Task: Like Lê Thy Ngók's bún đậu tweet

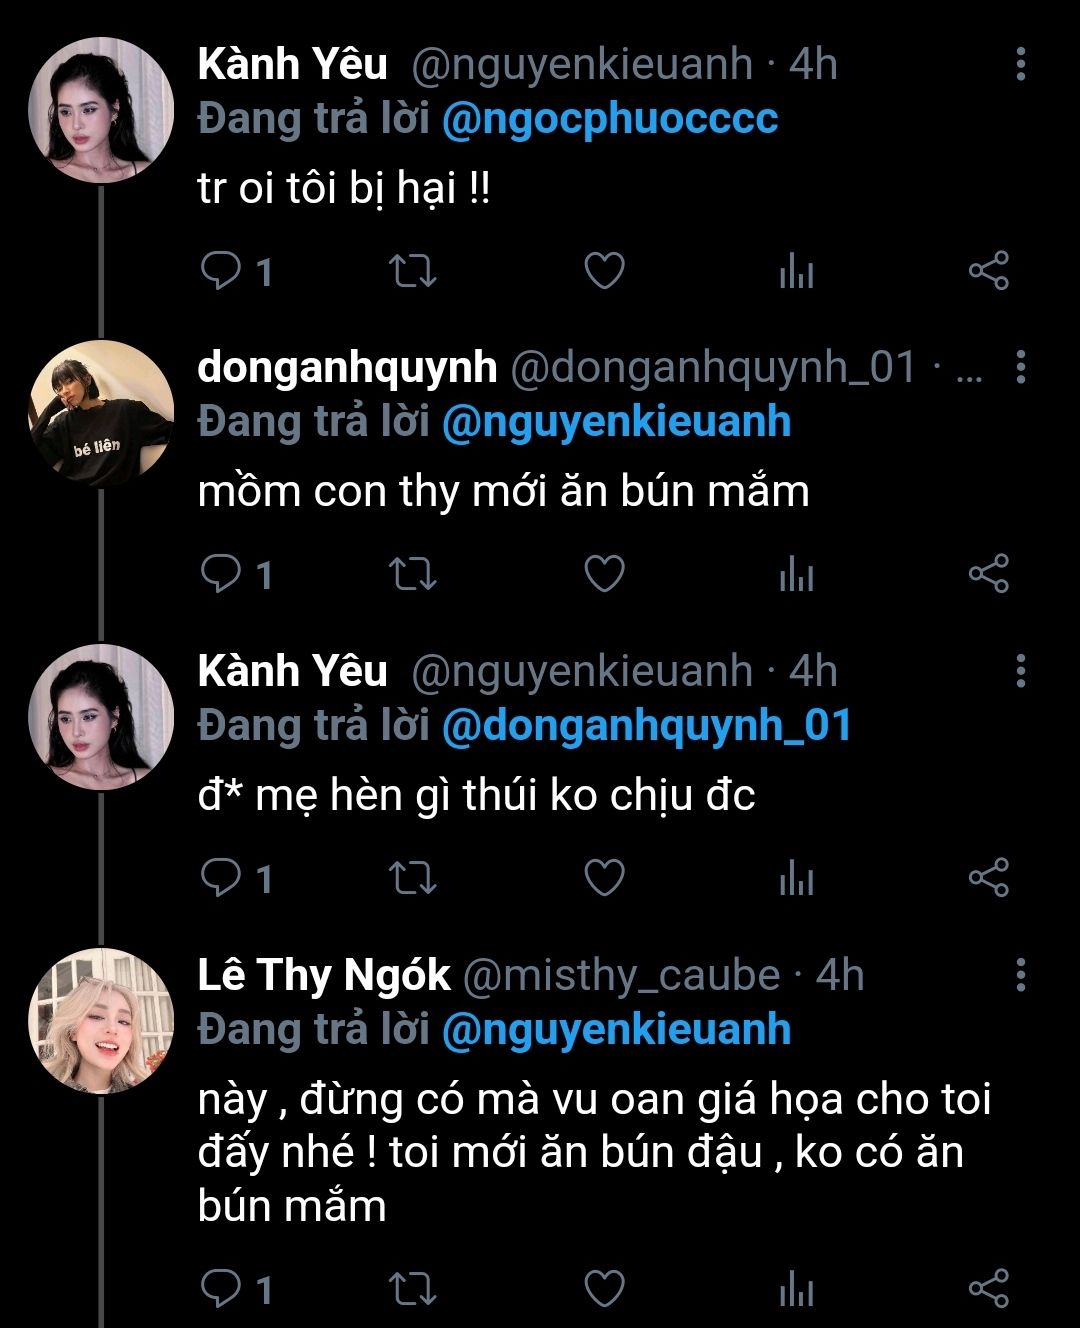Action: pyautogui.click(x=604, y=1289)
